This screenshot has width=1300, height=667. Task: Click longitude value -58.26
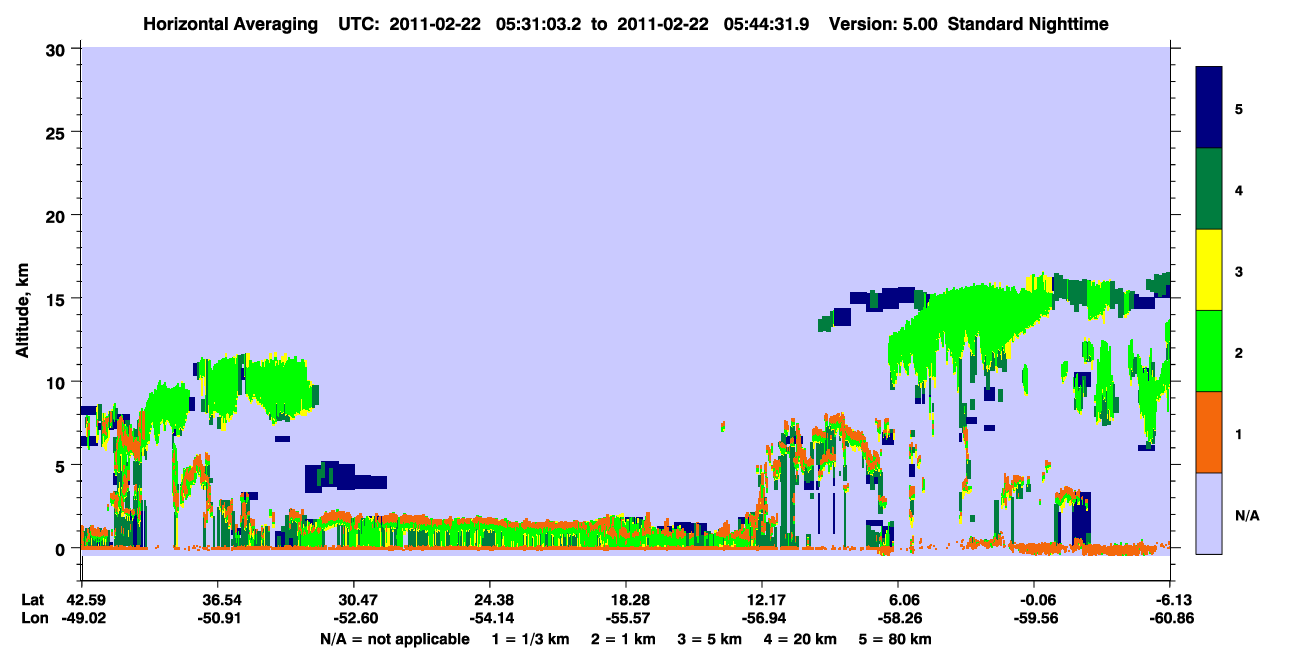[898, 619]
